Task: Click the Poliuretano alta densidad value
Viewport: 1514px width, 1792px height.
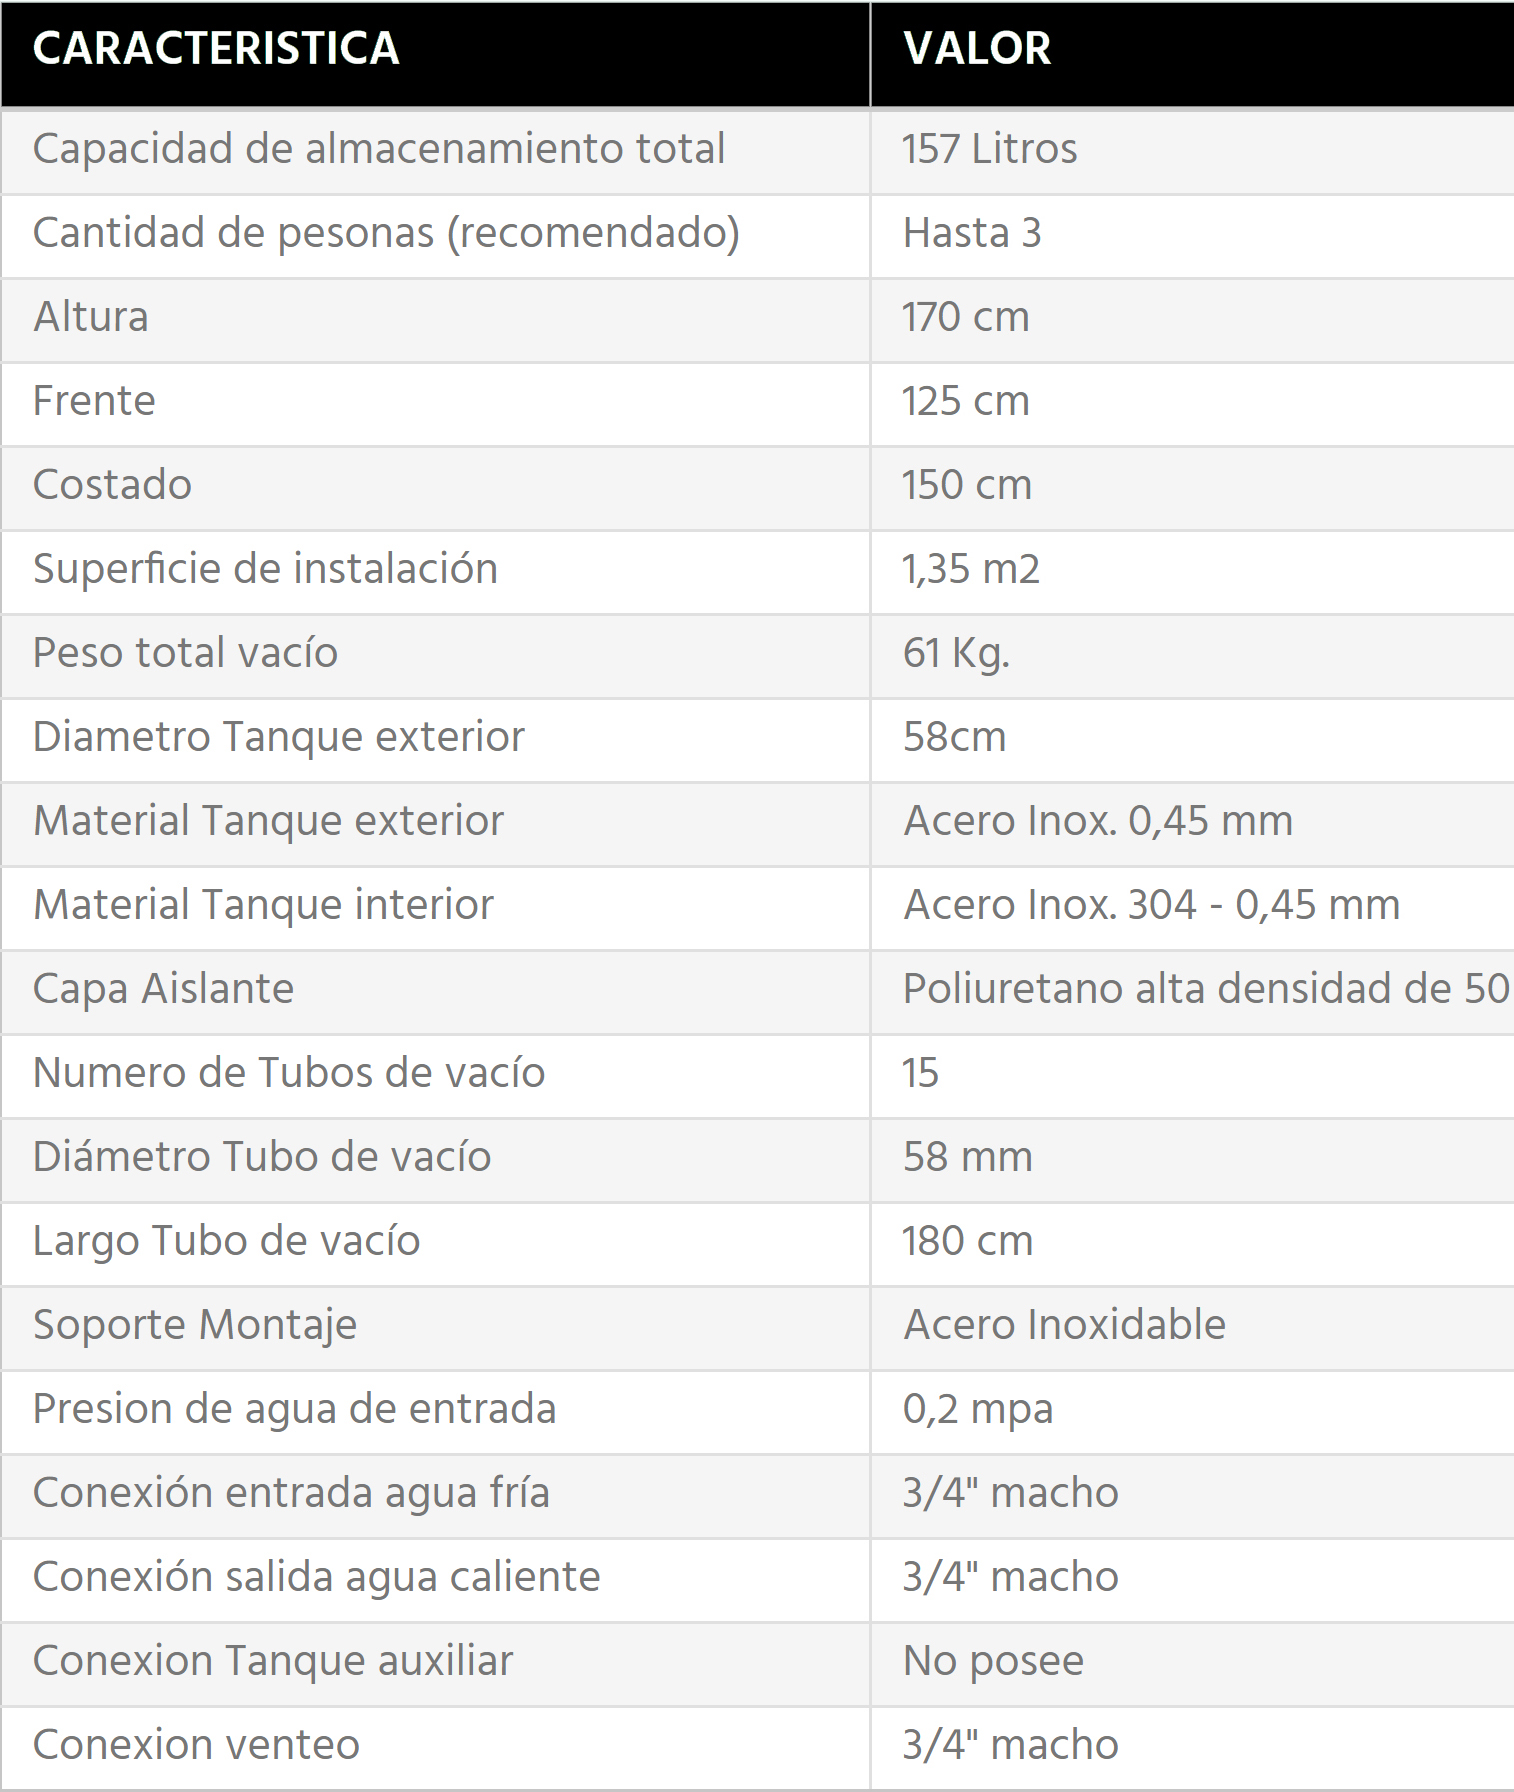Action: click(1207, 989)
